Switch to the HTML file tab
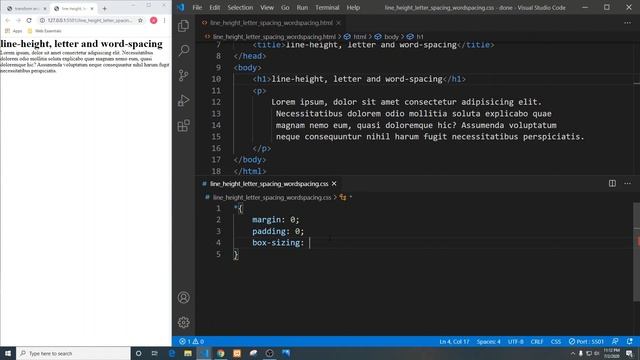The width and height of the screenshot is (640, 360). [x=271, y=23]
